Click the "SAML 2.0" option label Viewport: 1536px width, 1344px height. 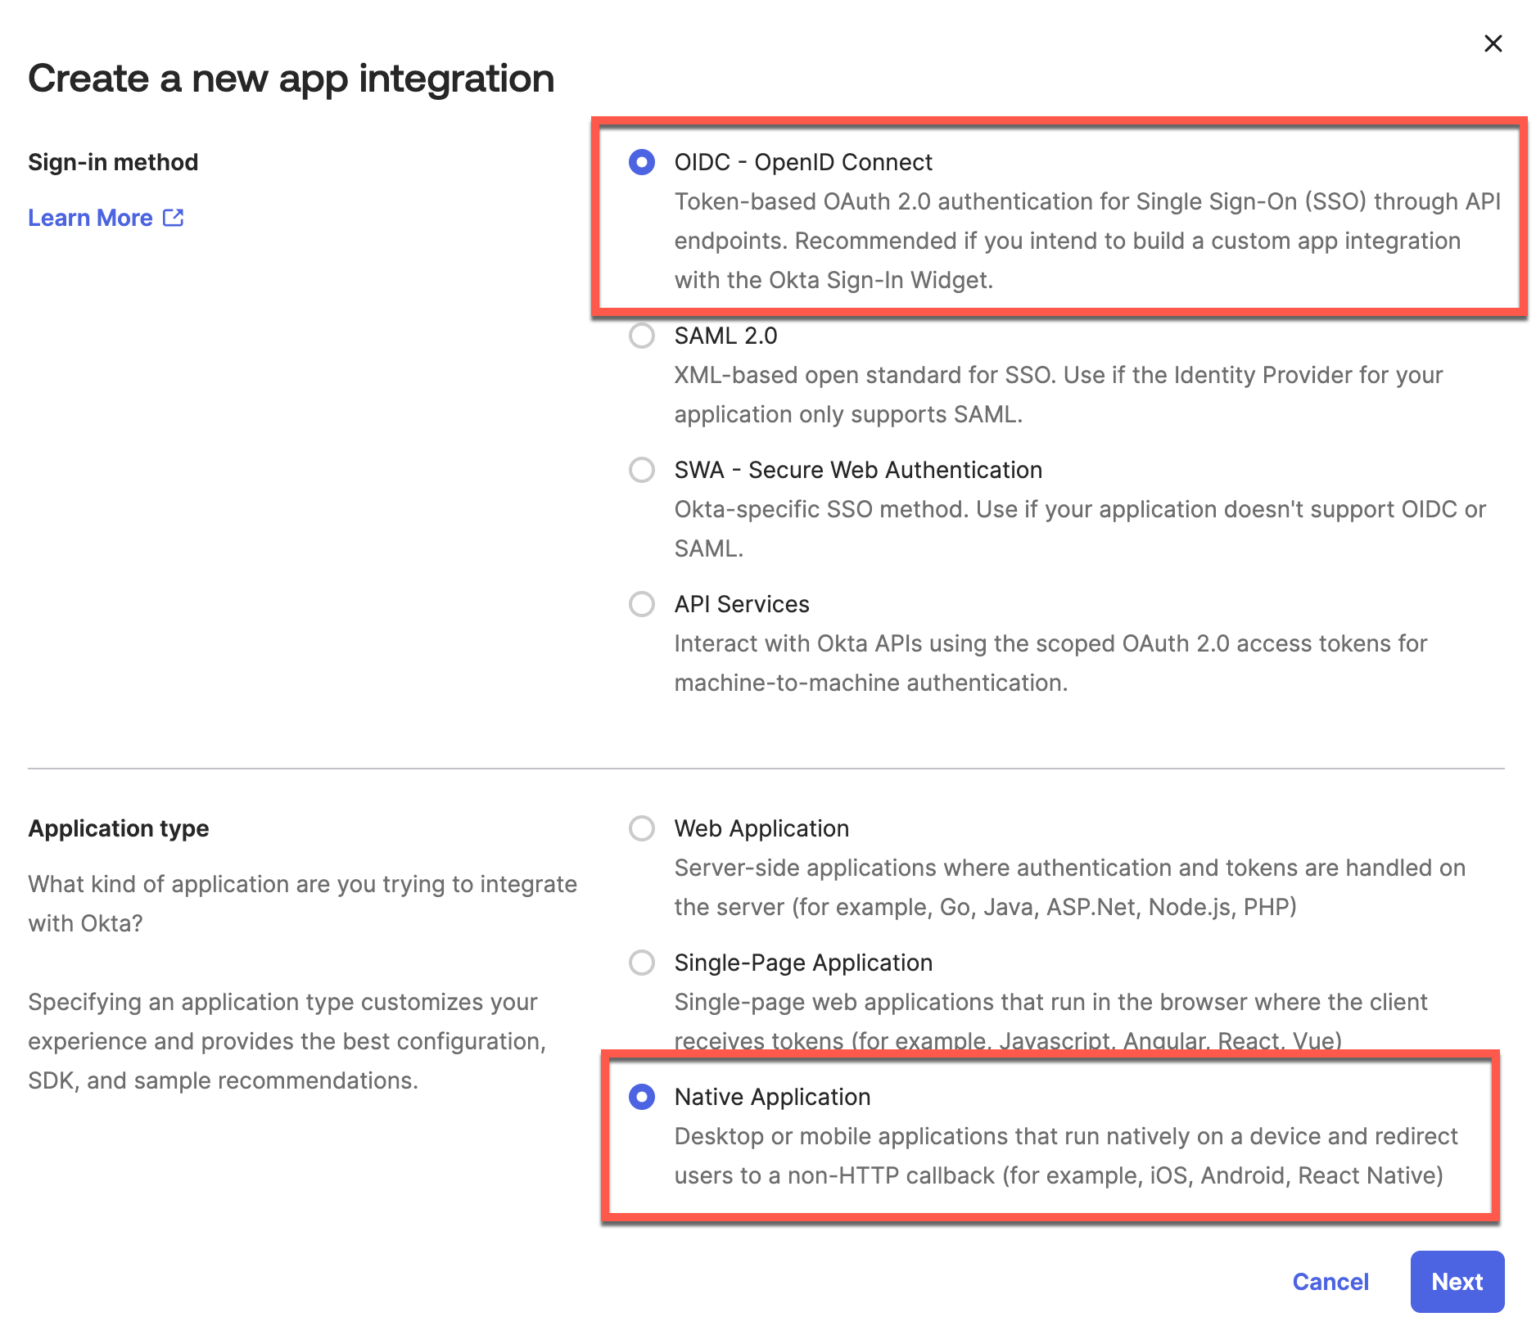[725, 336]
